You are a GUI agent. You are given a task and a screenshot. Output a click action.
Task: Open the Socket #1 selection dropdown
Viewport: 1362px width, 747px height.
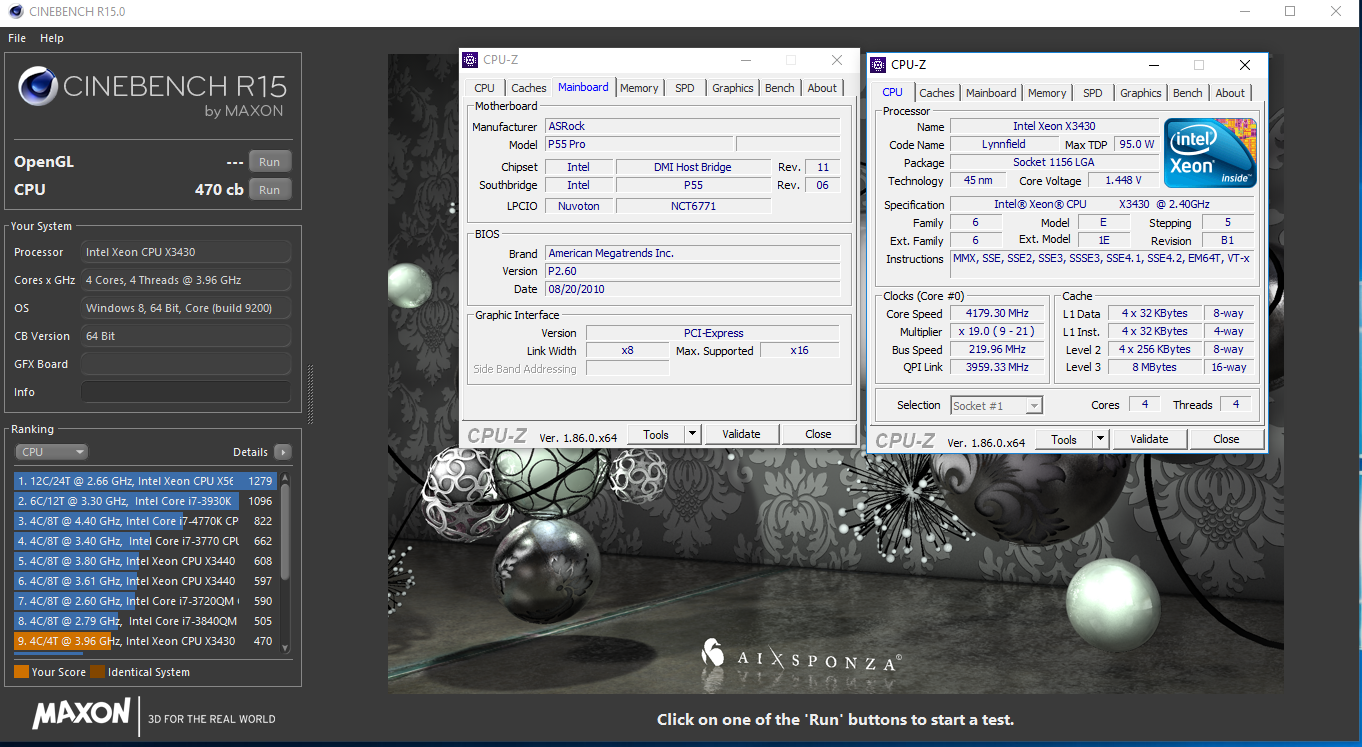pyautogui.click(x=996, y=405)
